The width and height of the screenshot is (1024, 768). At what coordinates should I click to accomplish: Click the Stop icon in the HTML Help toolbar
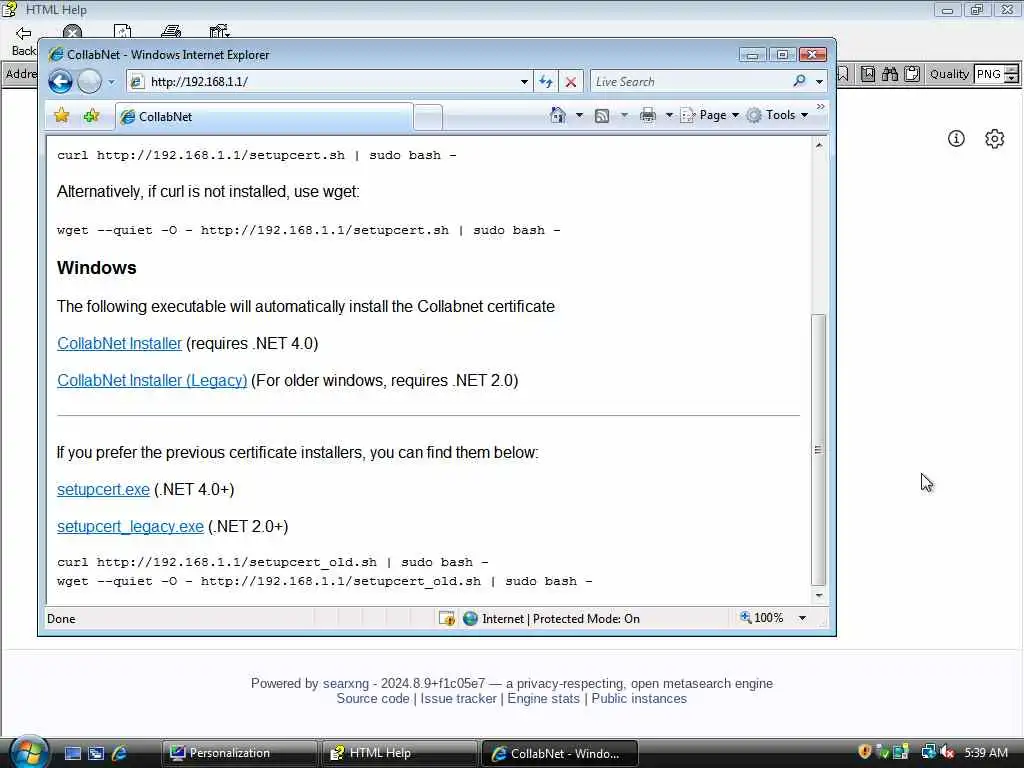coord(72,32)
